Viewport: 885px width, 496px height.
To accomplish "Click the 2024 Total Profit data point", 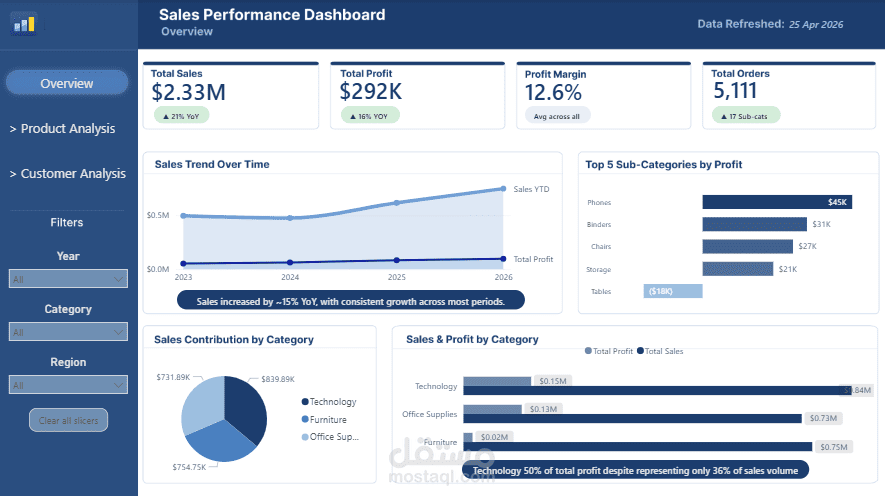I will click(x=290, y=262).
